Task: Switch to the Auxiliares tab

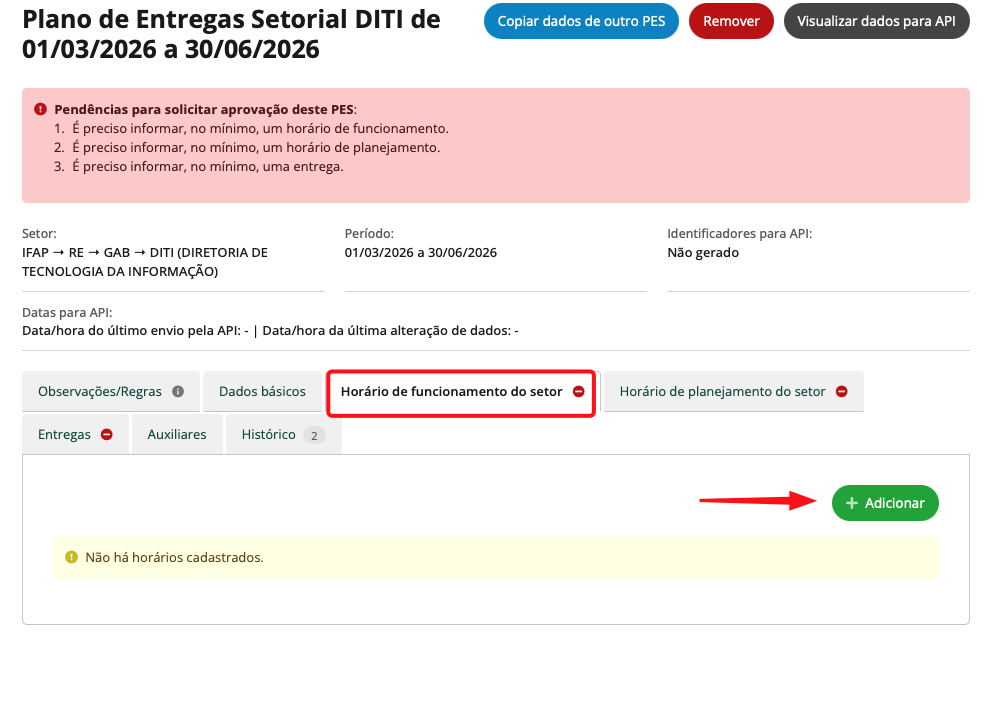Action: click(x=177, y=435)
